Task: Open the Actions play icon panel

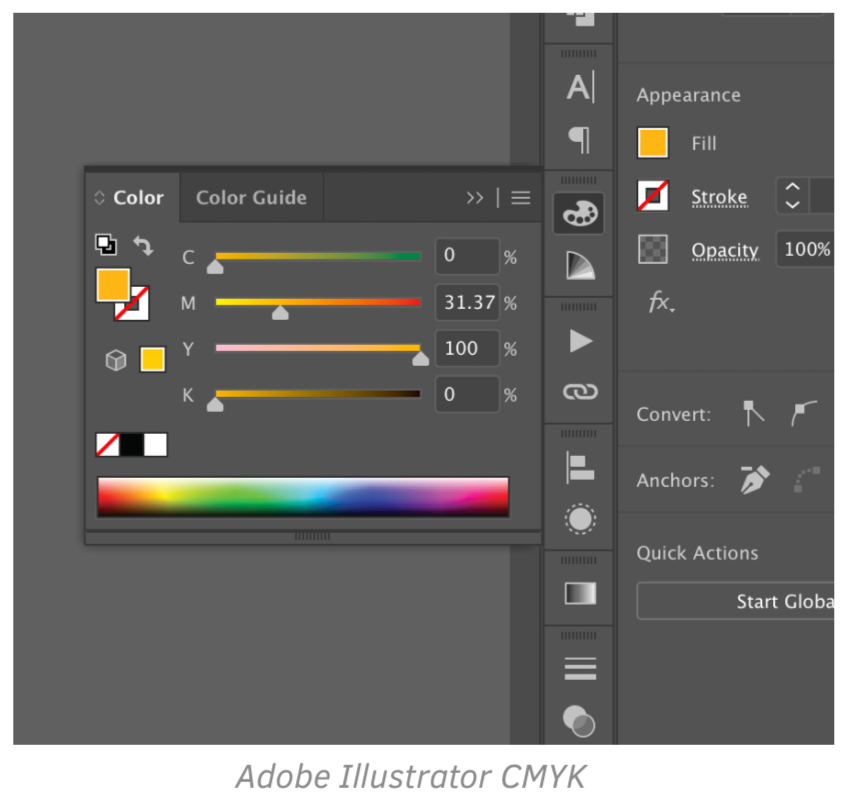Action: (580, 341)
